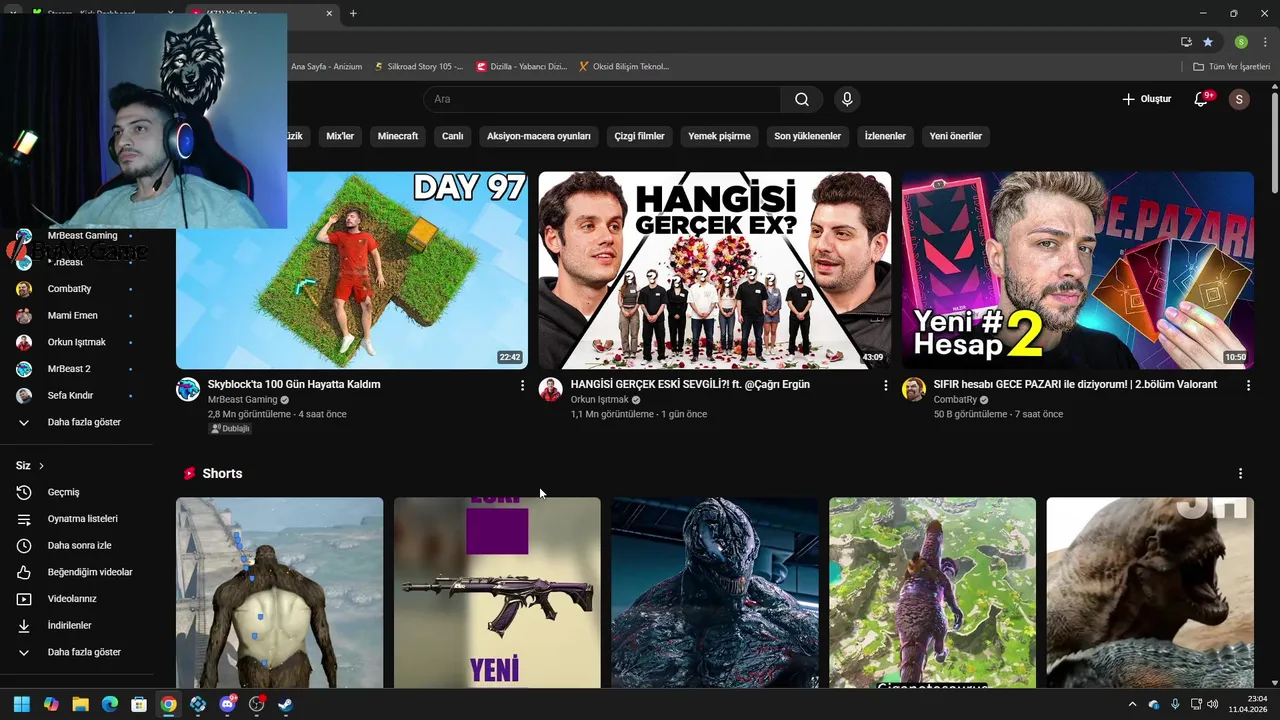Select the Çizgi filmler chip

[x=639, y=136]
